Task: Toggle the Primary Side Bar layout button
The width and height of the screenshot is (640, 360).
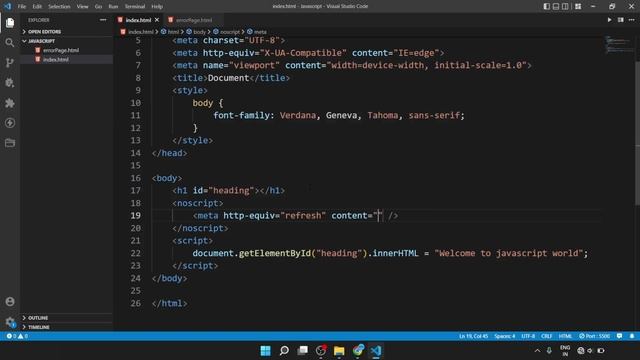Action: pos(547,6)
